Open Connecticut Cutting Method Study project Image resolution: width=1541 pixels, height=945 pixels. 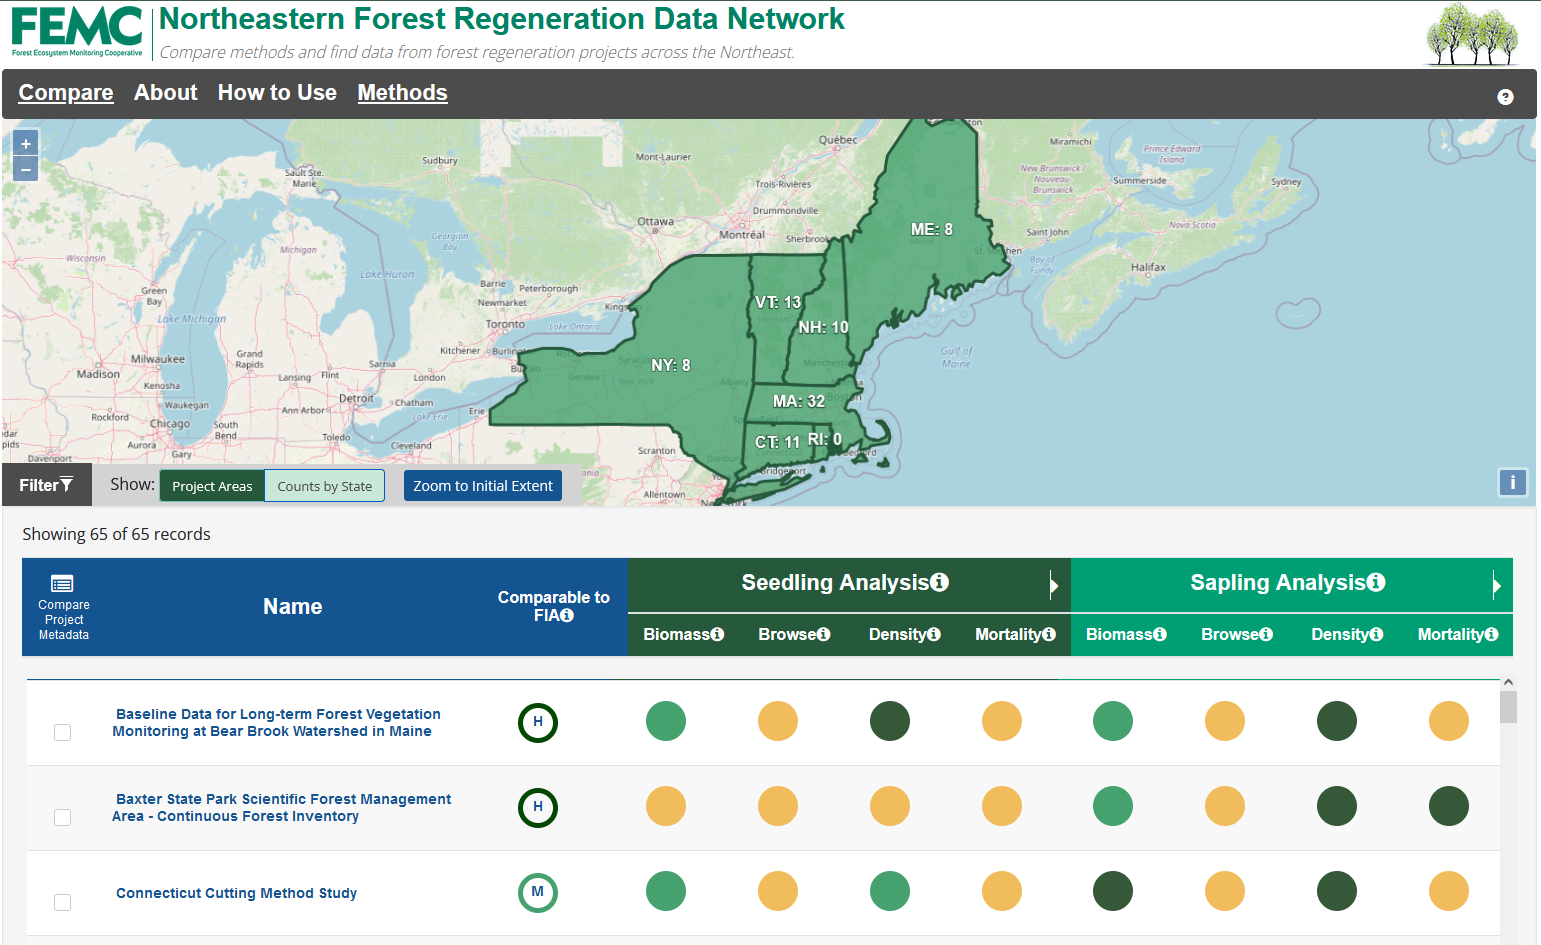click(x=236, y=893)
